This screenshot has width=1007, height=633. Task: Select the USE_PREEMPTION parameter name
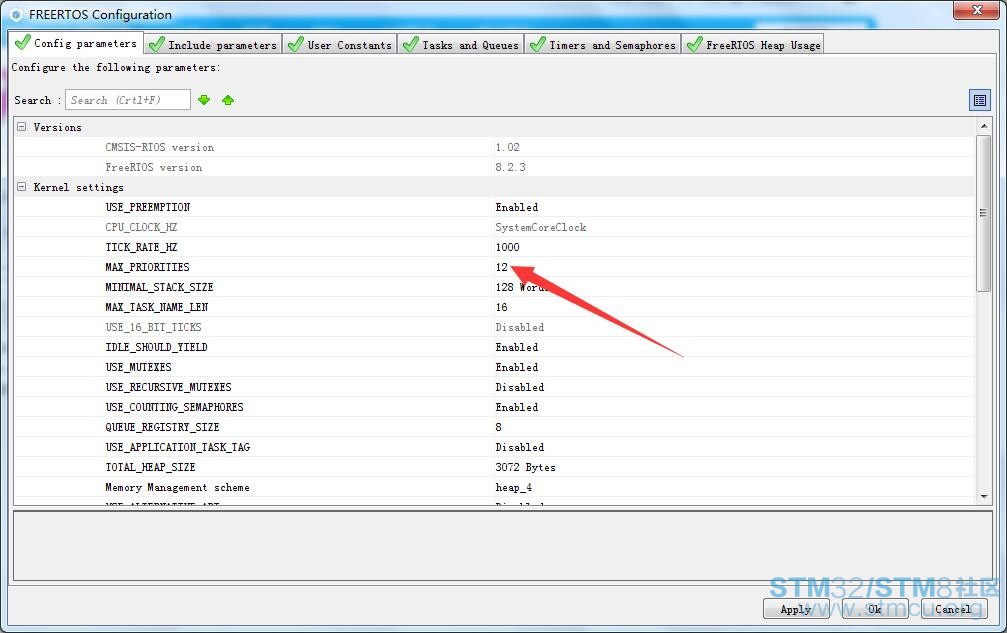(x=148, y=207)
